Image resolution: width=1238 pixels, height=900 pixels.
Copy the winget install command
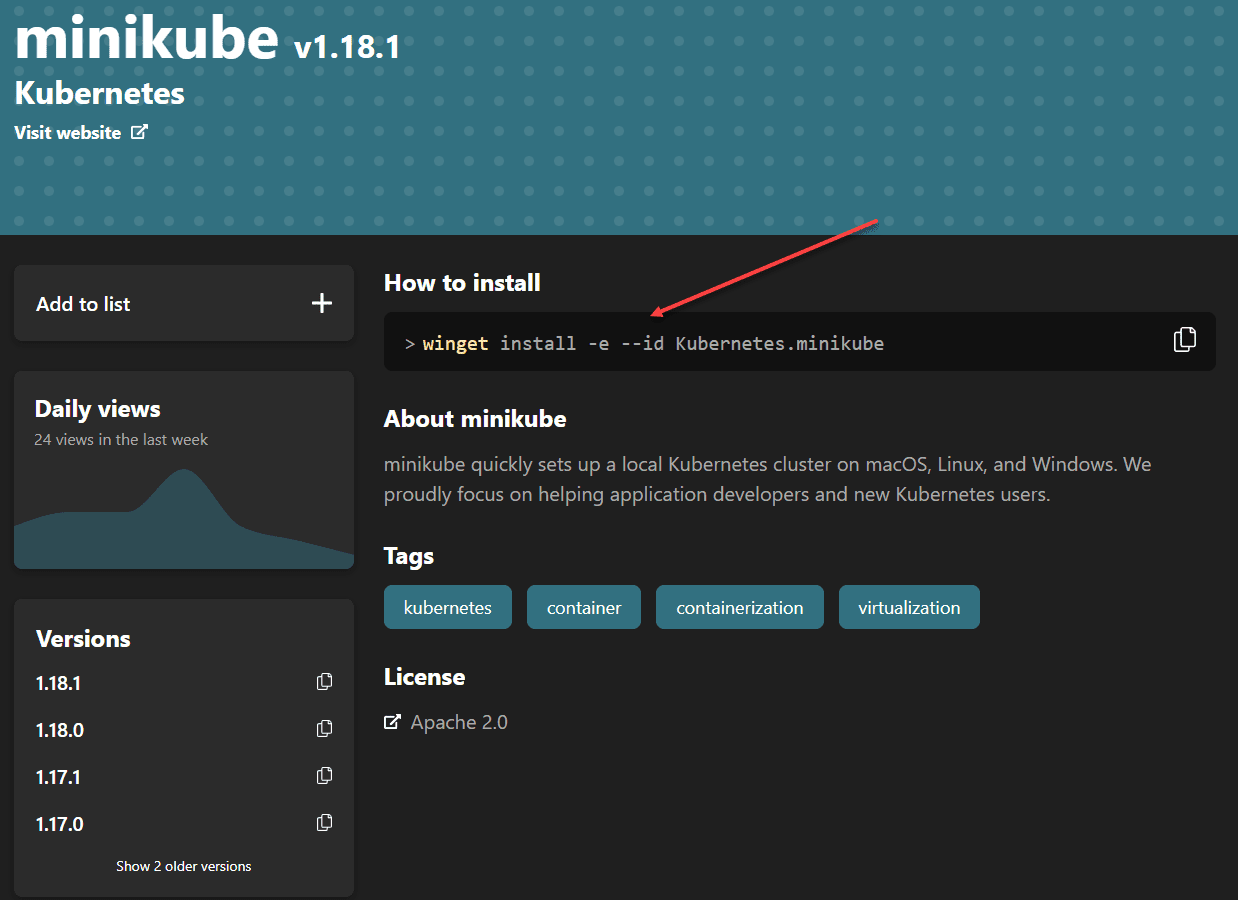(x=1184, y=340)
